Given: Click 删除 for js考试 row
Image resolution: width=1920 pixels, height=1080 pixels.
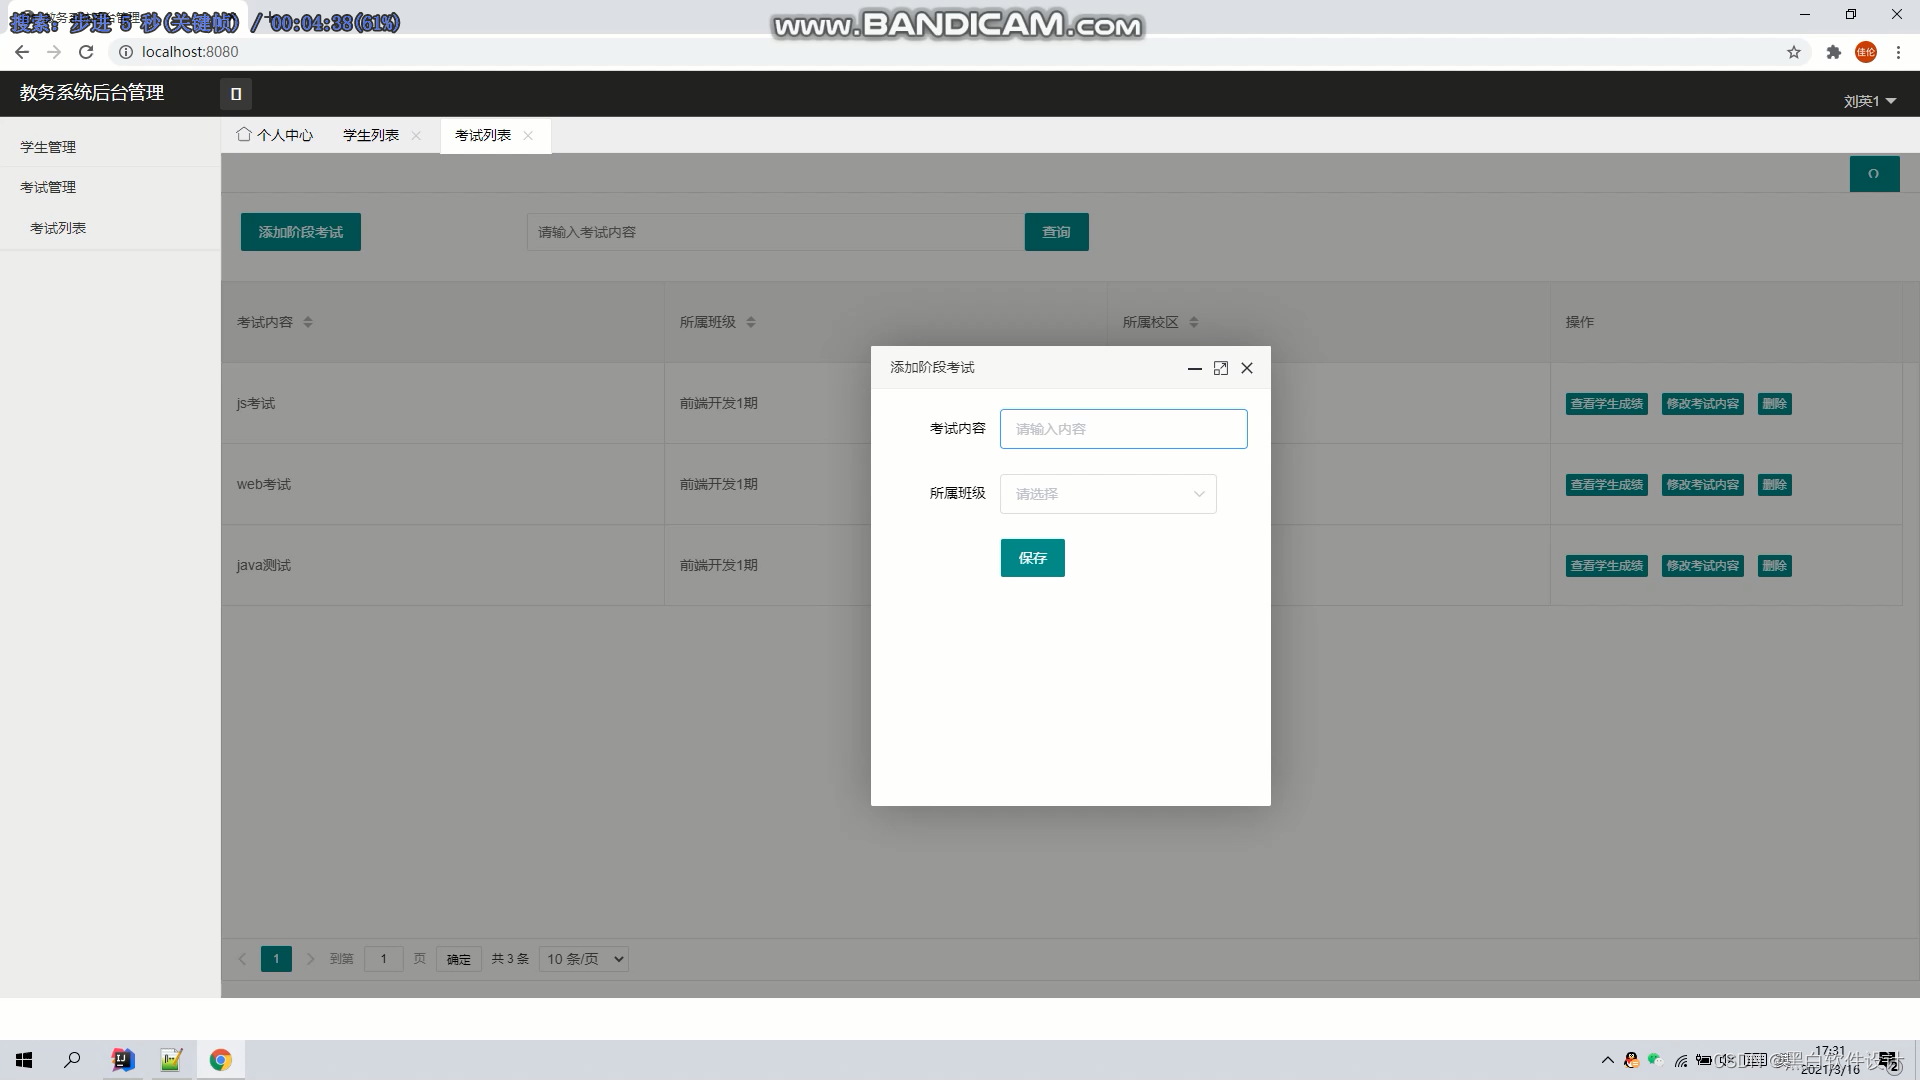Looking at the screenshot, I should click(1774, 404).
